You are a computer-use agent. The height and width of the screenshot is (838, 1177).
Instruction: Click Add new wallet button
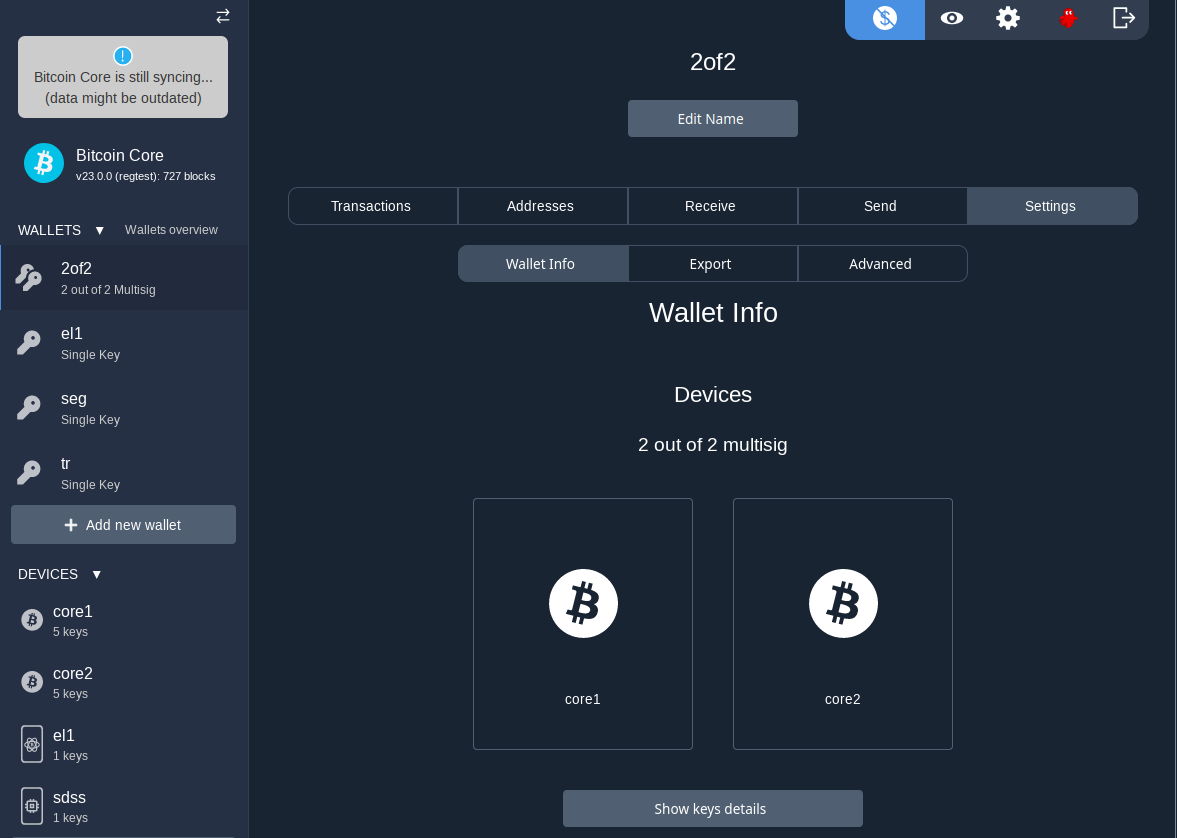tap(123, 525)
